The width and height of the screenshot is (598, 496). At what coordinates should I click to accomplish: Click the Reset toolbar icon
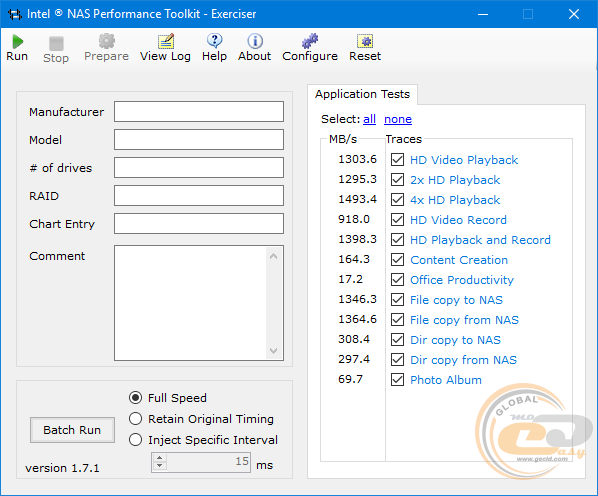click(x=365, y=41)
